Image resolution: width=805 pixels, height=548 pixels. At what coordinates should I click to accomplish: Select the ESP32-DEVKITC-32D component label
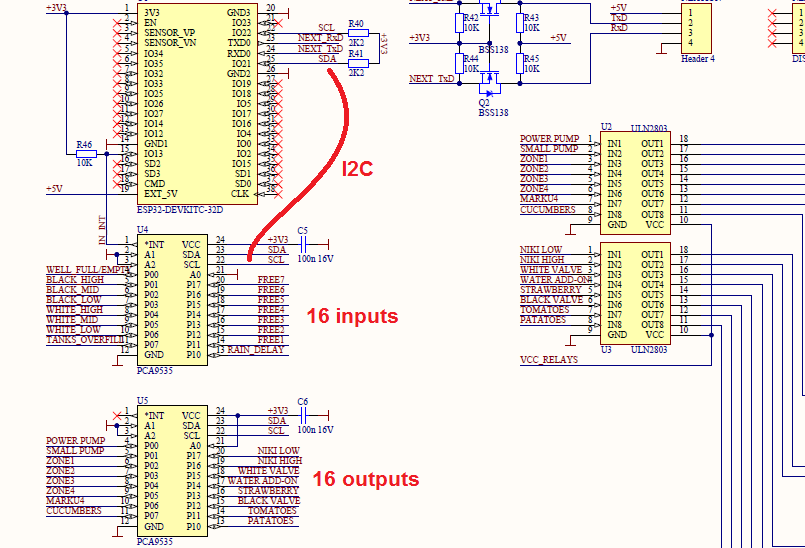(x=180, y=210)
